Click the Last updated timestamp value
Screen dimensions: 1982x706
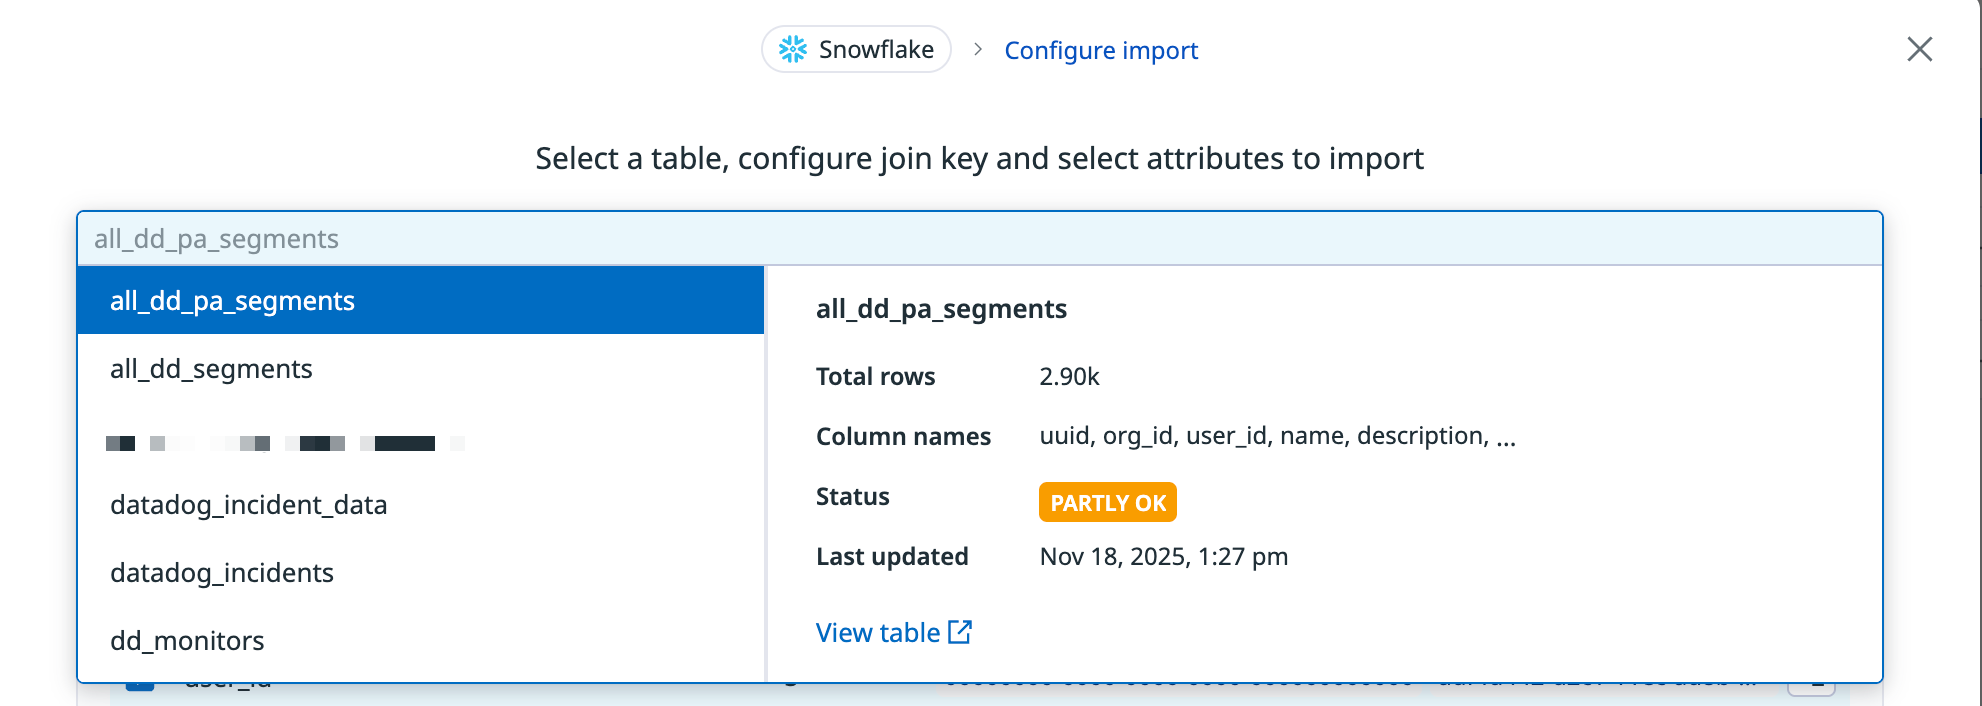pos(1163,556)
